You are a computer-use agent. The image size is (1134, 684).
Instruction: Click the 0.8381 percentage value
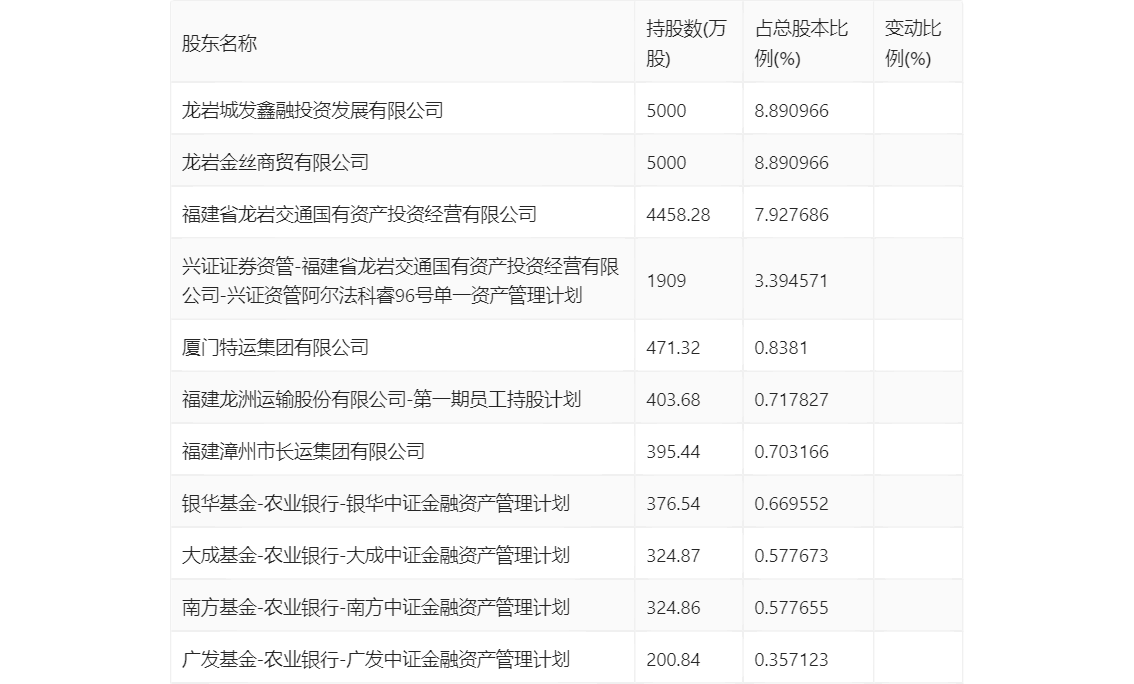781,348
